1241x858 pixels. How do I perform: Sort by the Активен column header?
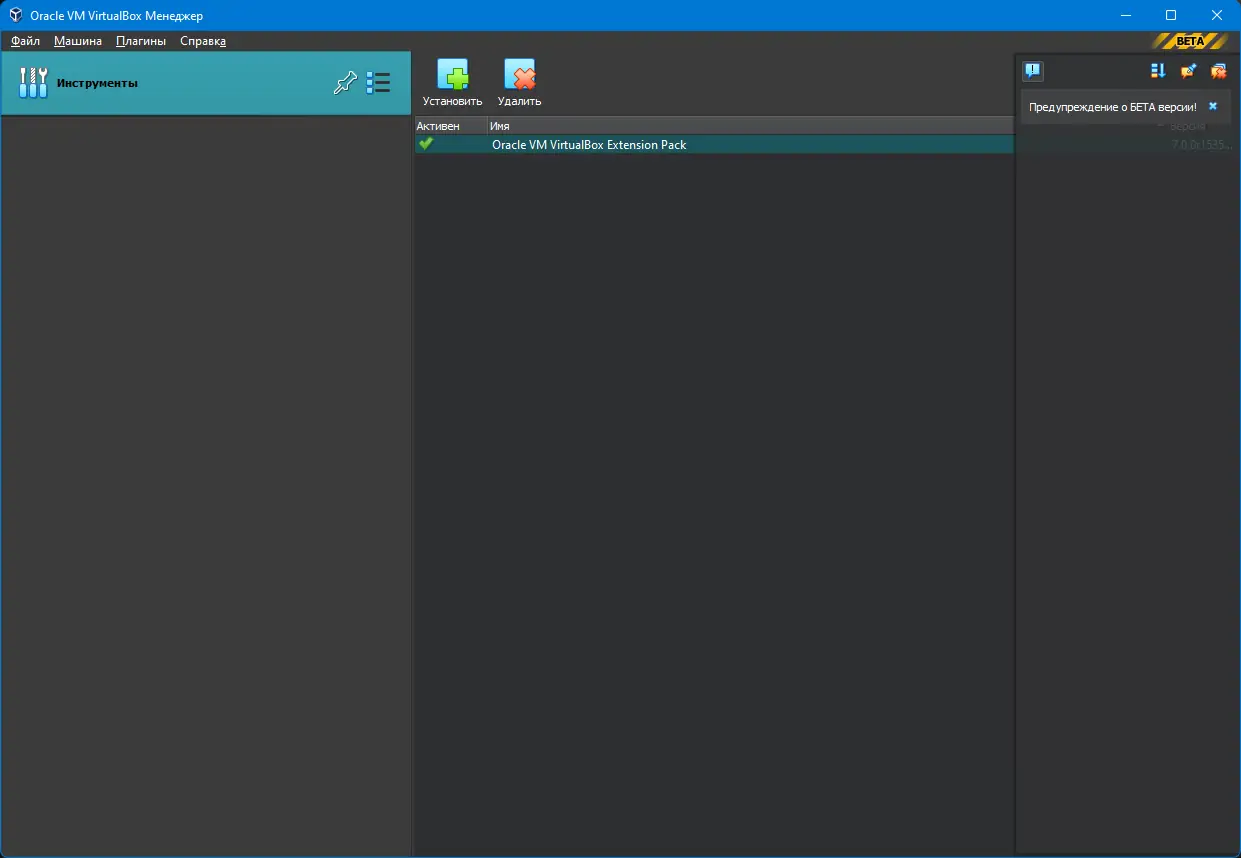451,126
